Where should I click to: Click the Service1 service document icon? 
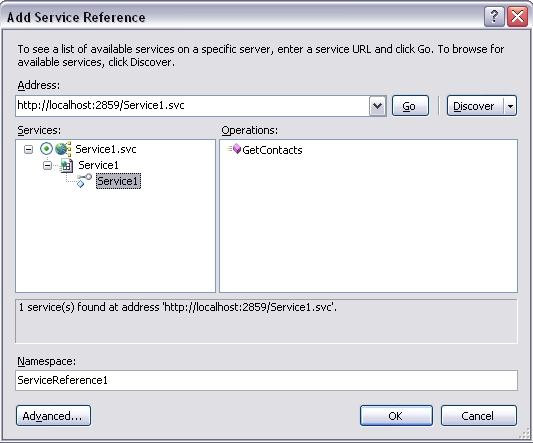pyautogui.click(x=67, y=166)
